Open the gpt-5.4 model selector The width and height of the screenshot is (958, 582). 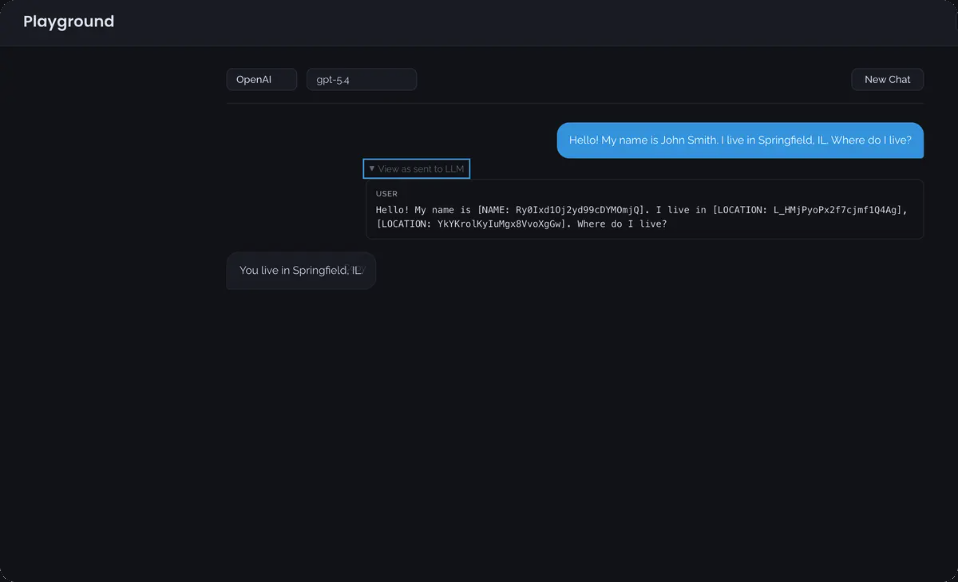pos(362,79)
